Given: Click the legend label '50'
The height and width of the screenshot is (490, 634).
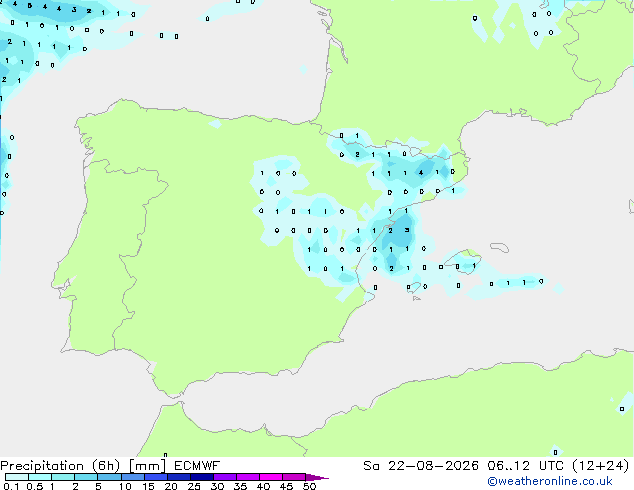Looking at the screenshot, I should point(310,486).
